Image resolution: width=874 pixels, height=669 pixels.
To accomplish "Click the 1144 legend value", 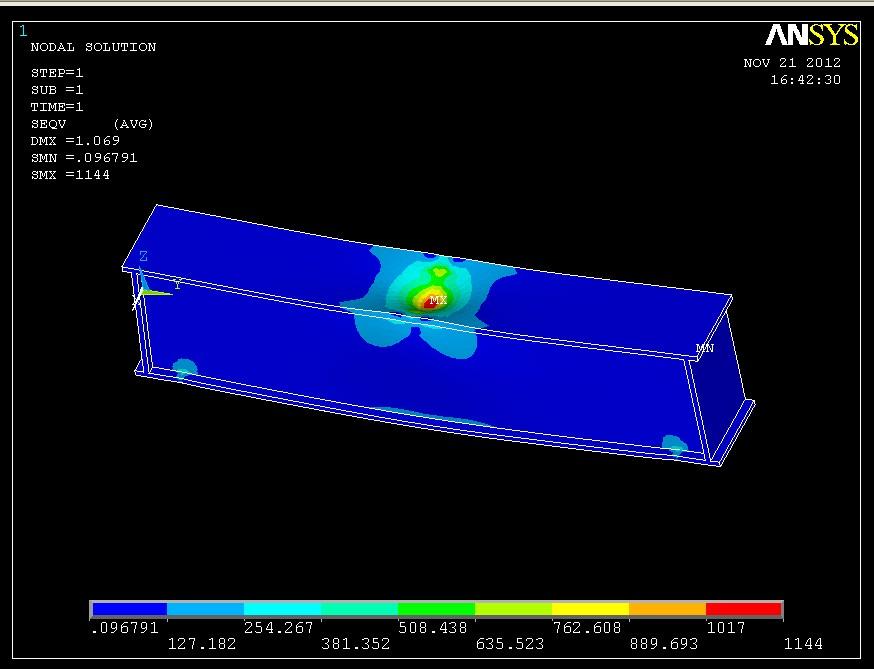I will pos(803,644).
